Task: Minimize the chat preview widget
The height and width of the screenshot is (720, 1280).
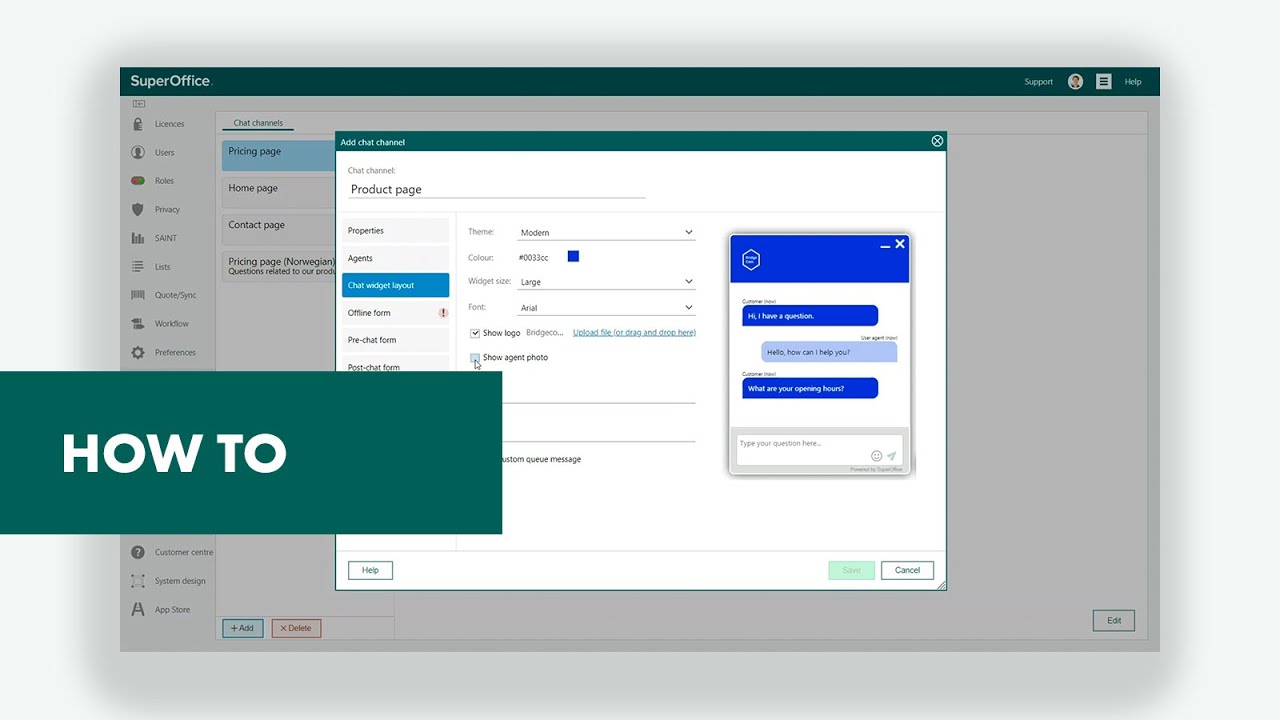Action: point(885,246)
